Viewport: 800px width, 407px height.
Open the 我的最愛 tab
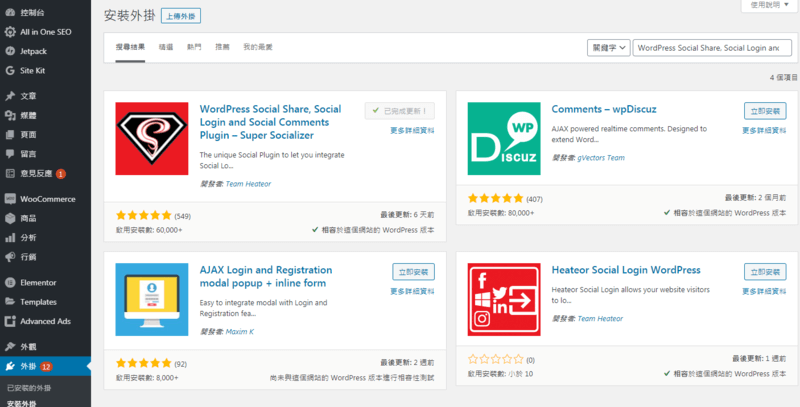[x=258, y=47]
